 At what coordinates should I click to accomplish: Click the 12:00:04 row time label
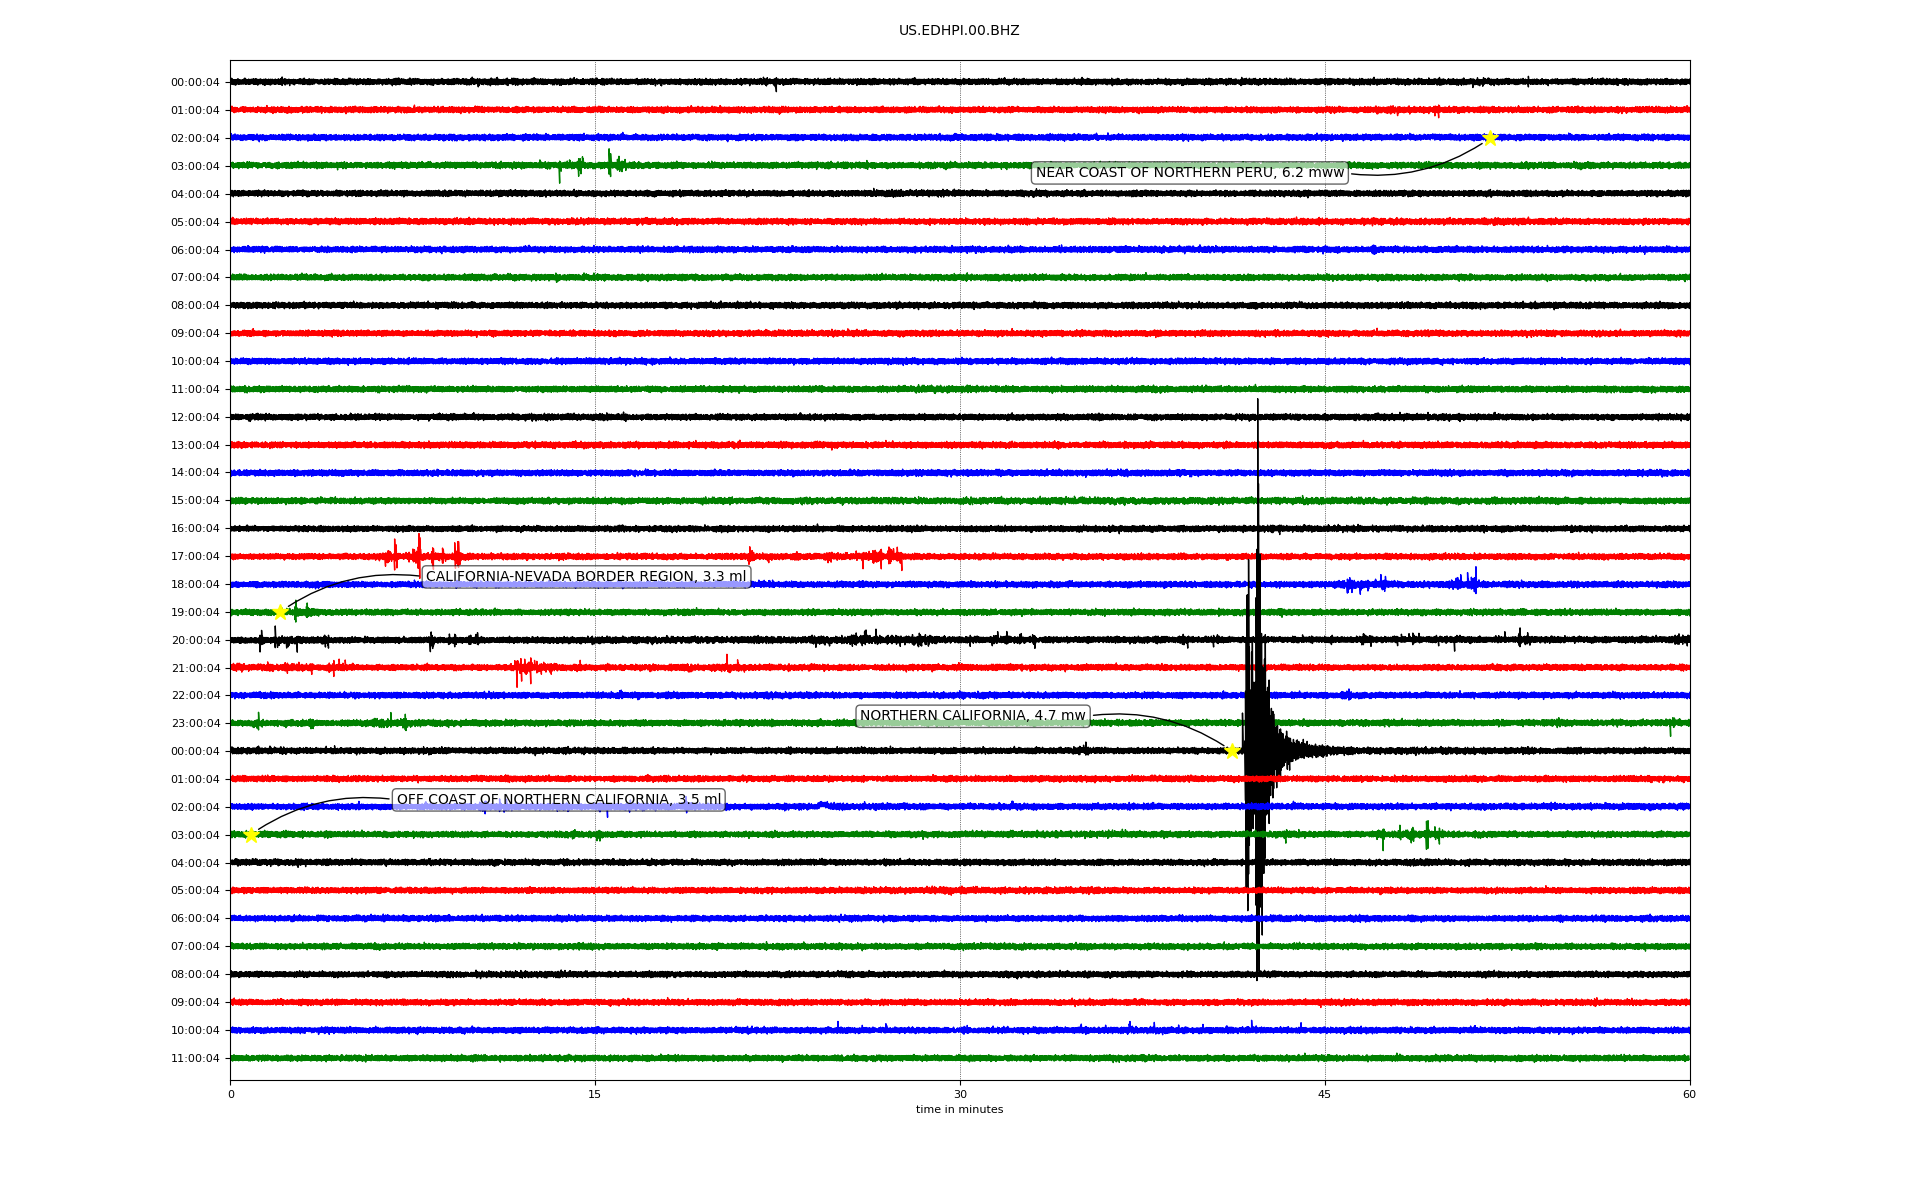tap(195, 418)
